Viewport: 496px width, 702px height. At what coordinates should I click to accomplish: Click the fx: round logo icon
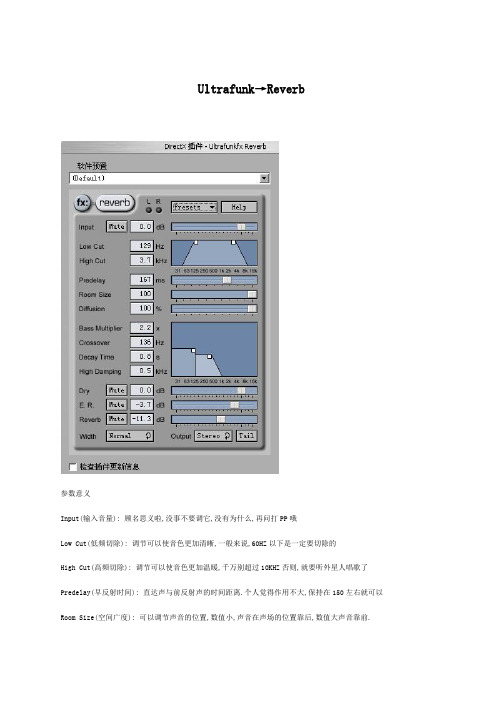(83, 203)
